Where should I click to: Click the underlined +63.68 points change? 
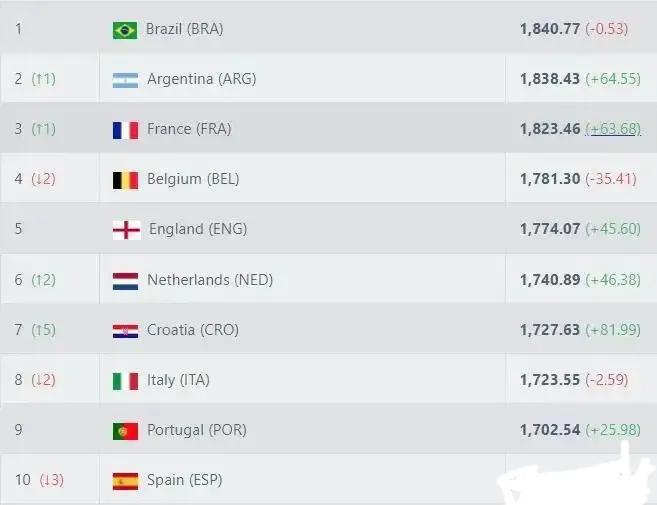613,129
